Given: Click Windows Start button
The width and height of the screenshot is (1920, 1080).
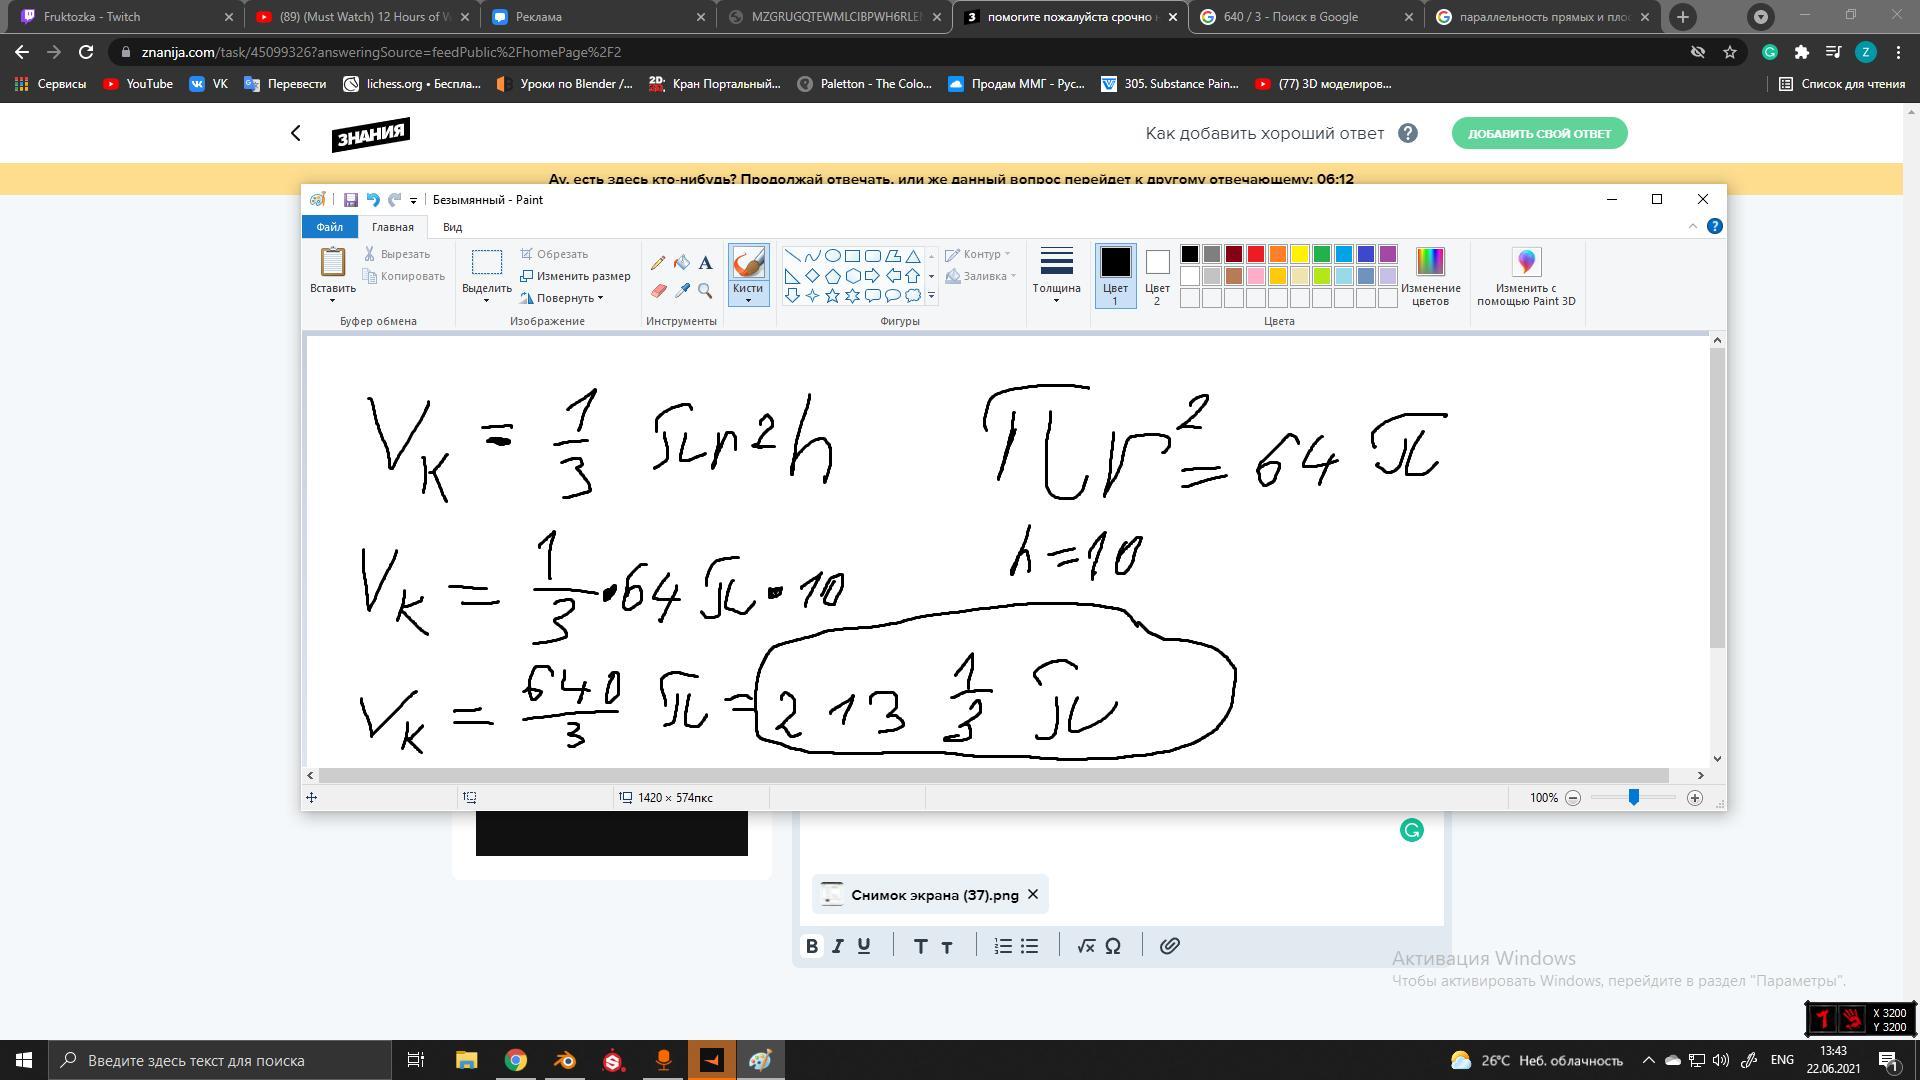Looking at the screenshot, I should 24,1060.
